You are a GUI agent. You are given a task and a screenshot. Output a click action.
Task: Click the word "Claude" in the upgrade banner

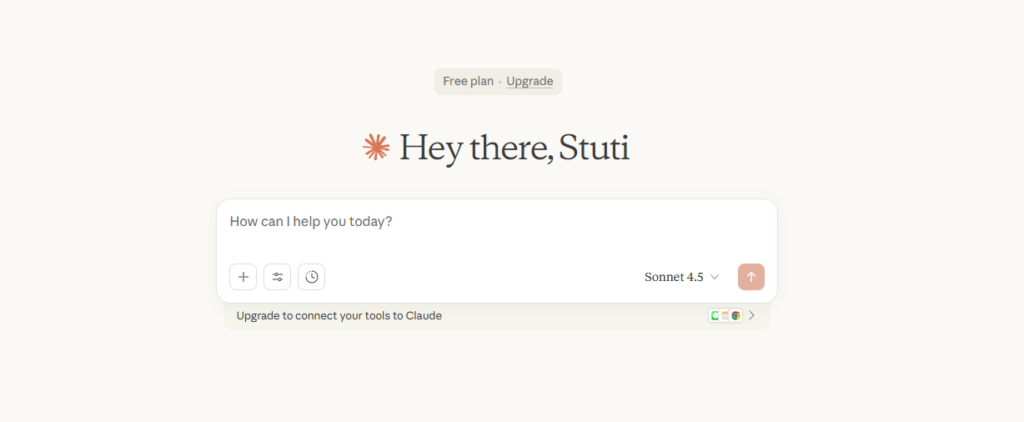click(x=422, y=316)
